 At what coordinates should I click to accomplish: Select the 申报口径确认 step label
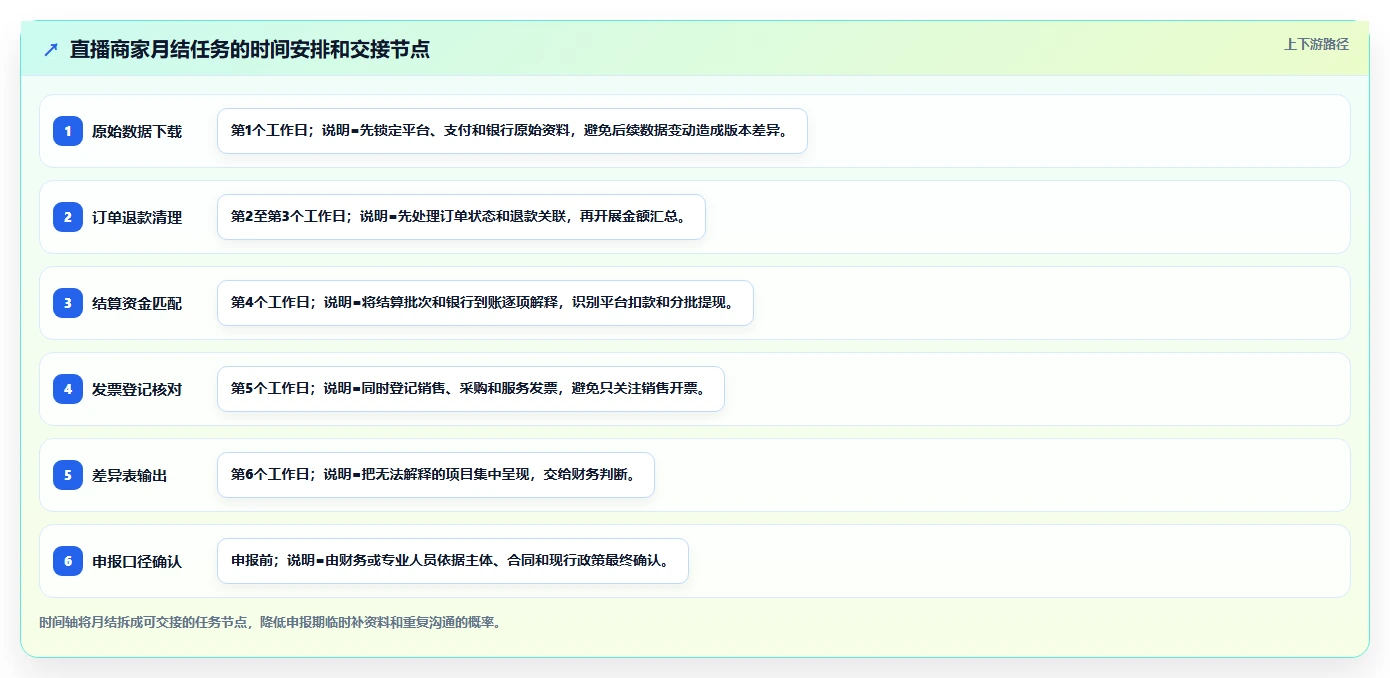[x=137, y=561]
